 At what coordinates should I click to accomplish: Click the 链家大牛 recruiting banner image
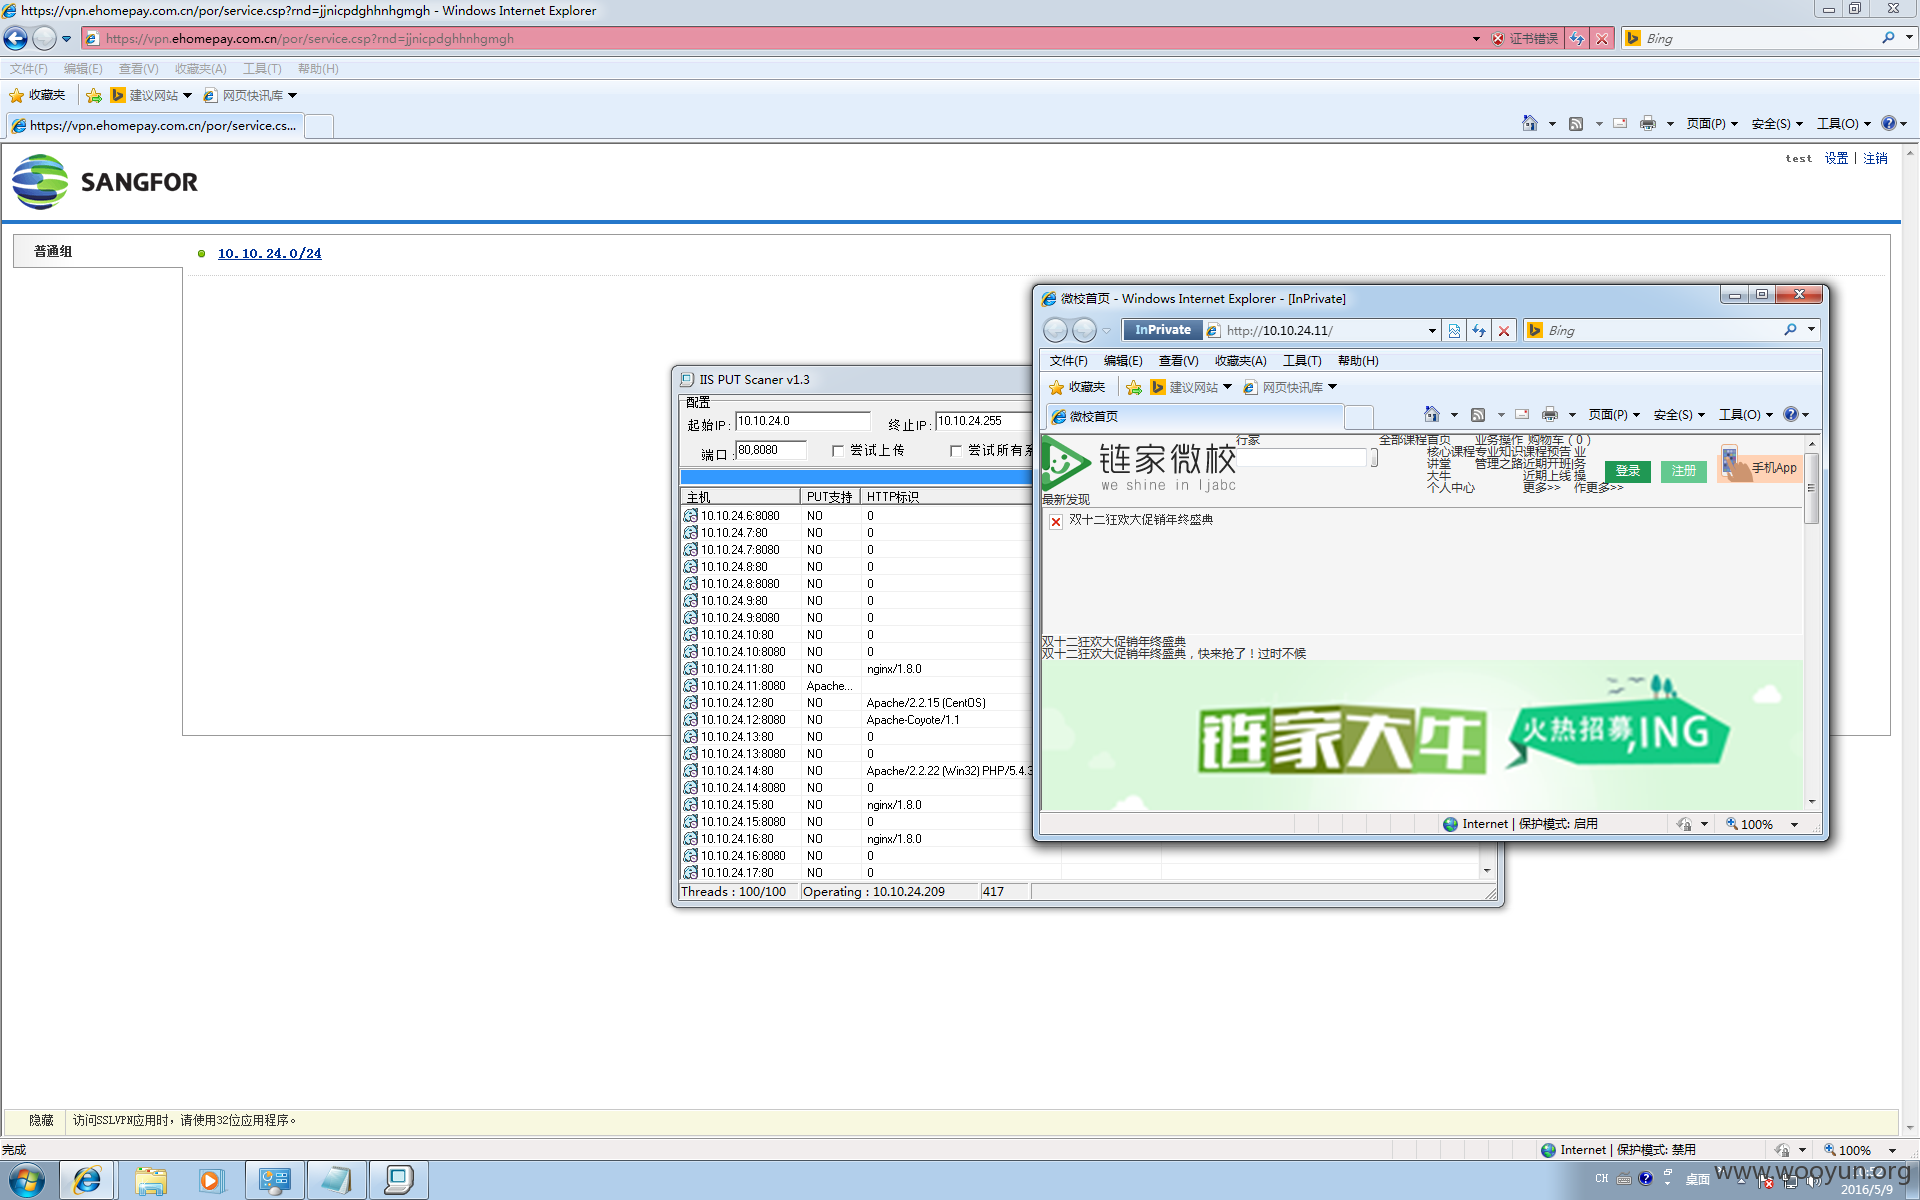pos(1422,735)
